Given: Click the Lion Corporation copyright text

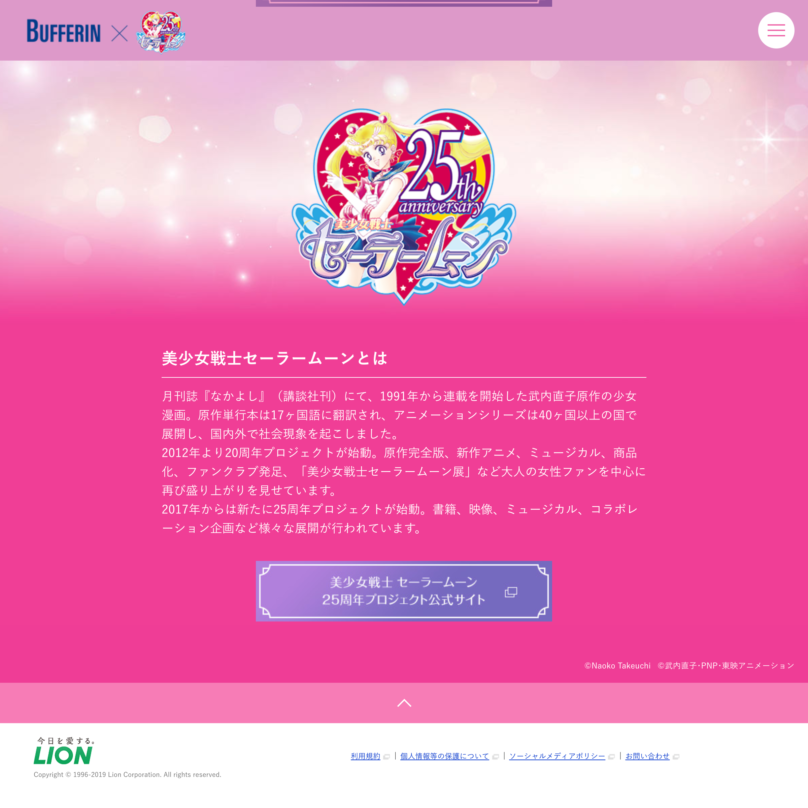Looking at the screenshot, I should 127,775.
